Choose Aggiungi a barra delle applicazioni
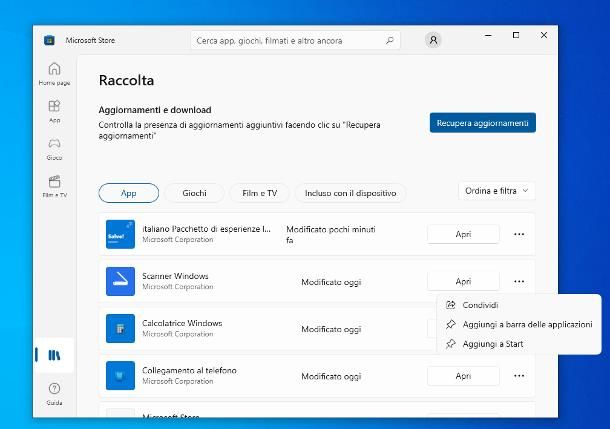The height and width of the screenshot is (429, 610). tap(519, 324)
